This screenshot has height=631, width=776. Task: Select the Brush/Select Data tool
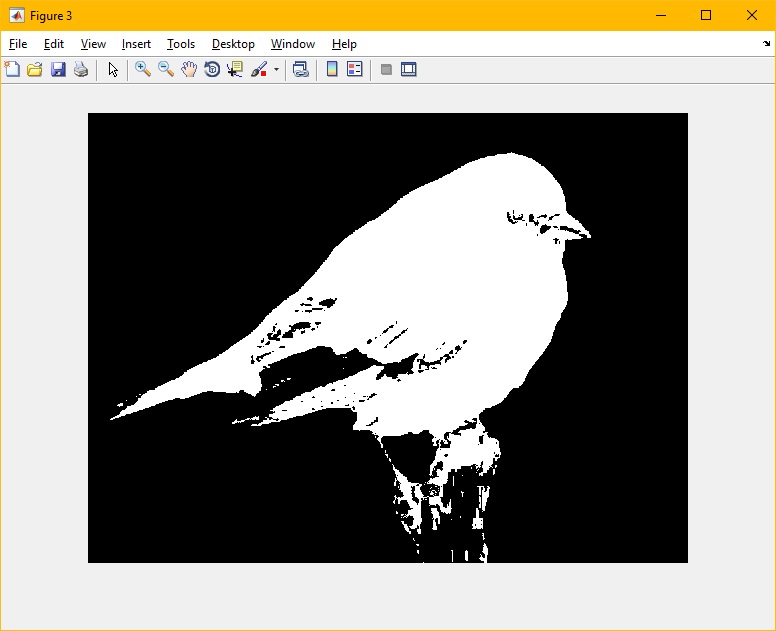pyautogui.click(x=259, y=70)
